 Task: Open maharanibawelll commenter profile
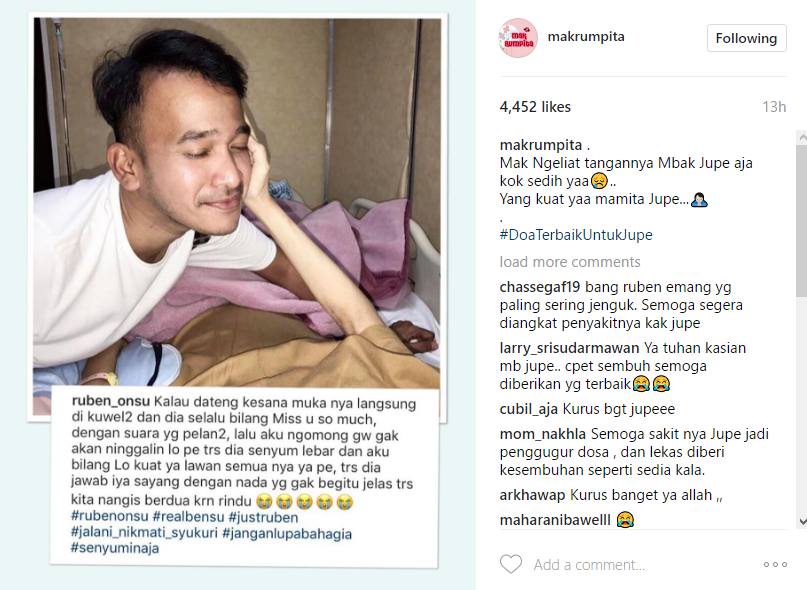pos(555,520)
